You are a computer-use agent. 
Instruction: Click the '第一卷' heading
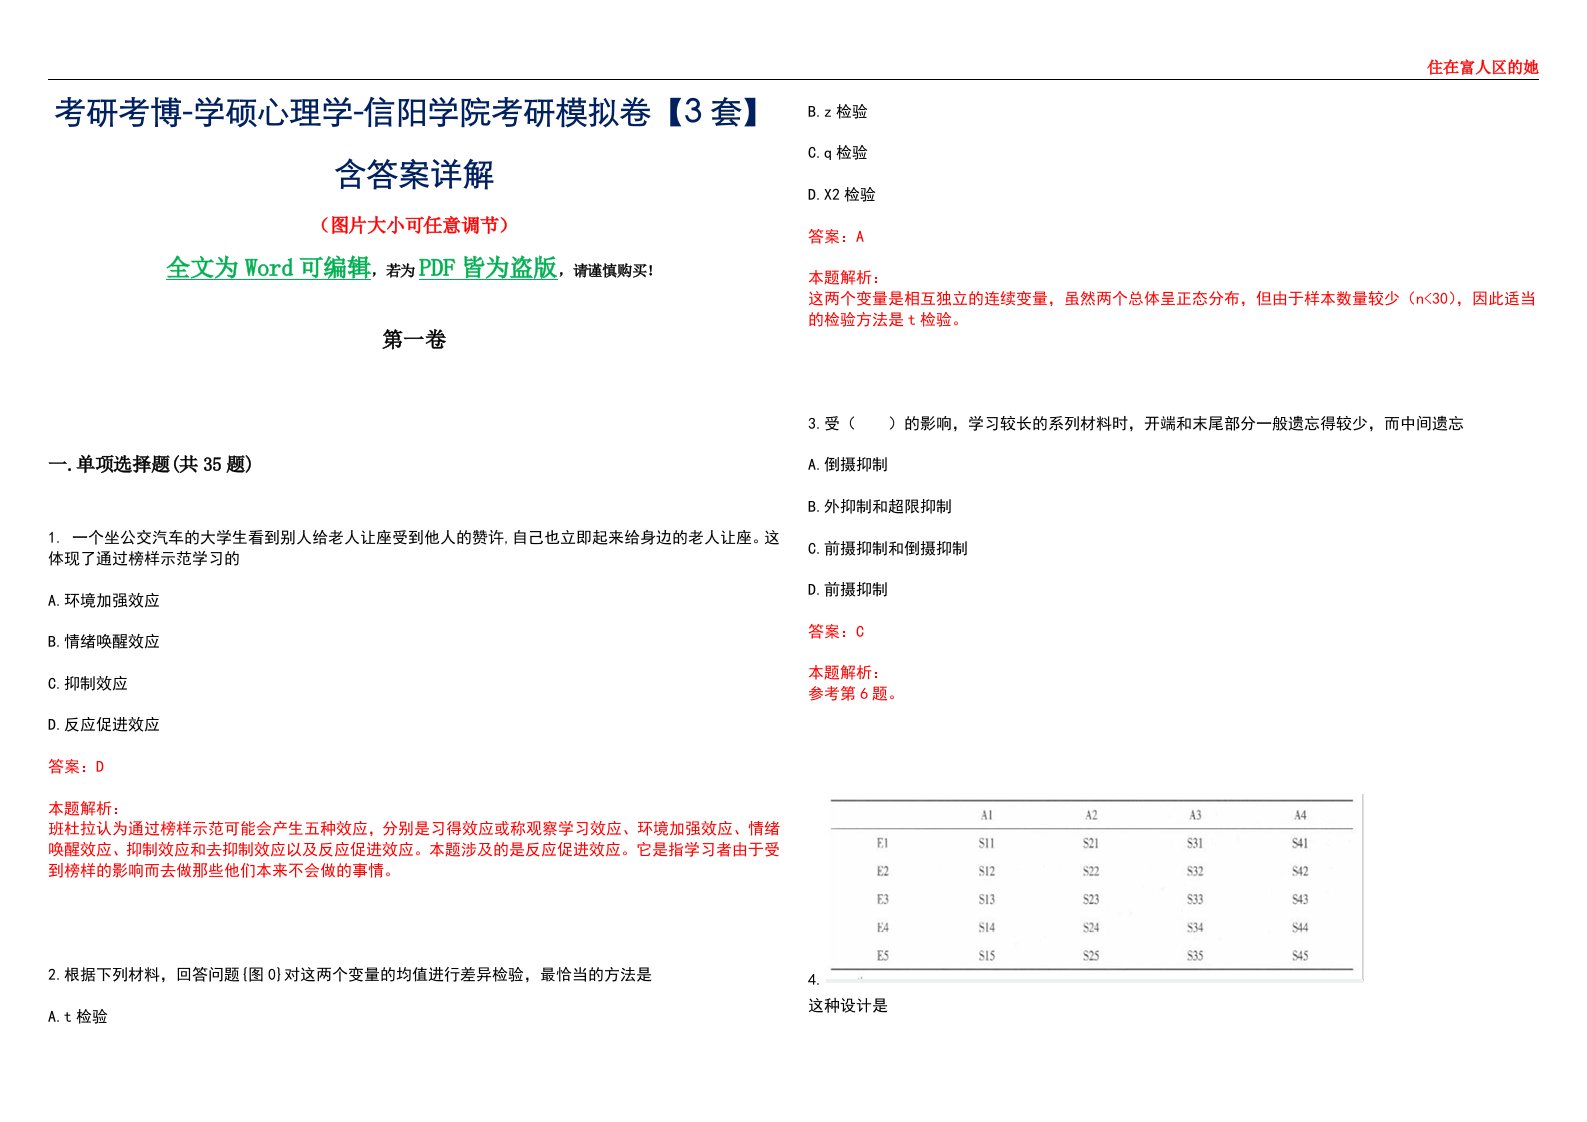tap(414, 340)
